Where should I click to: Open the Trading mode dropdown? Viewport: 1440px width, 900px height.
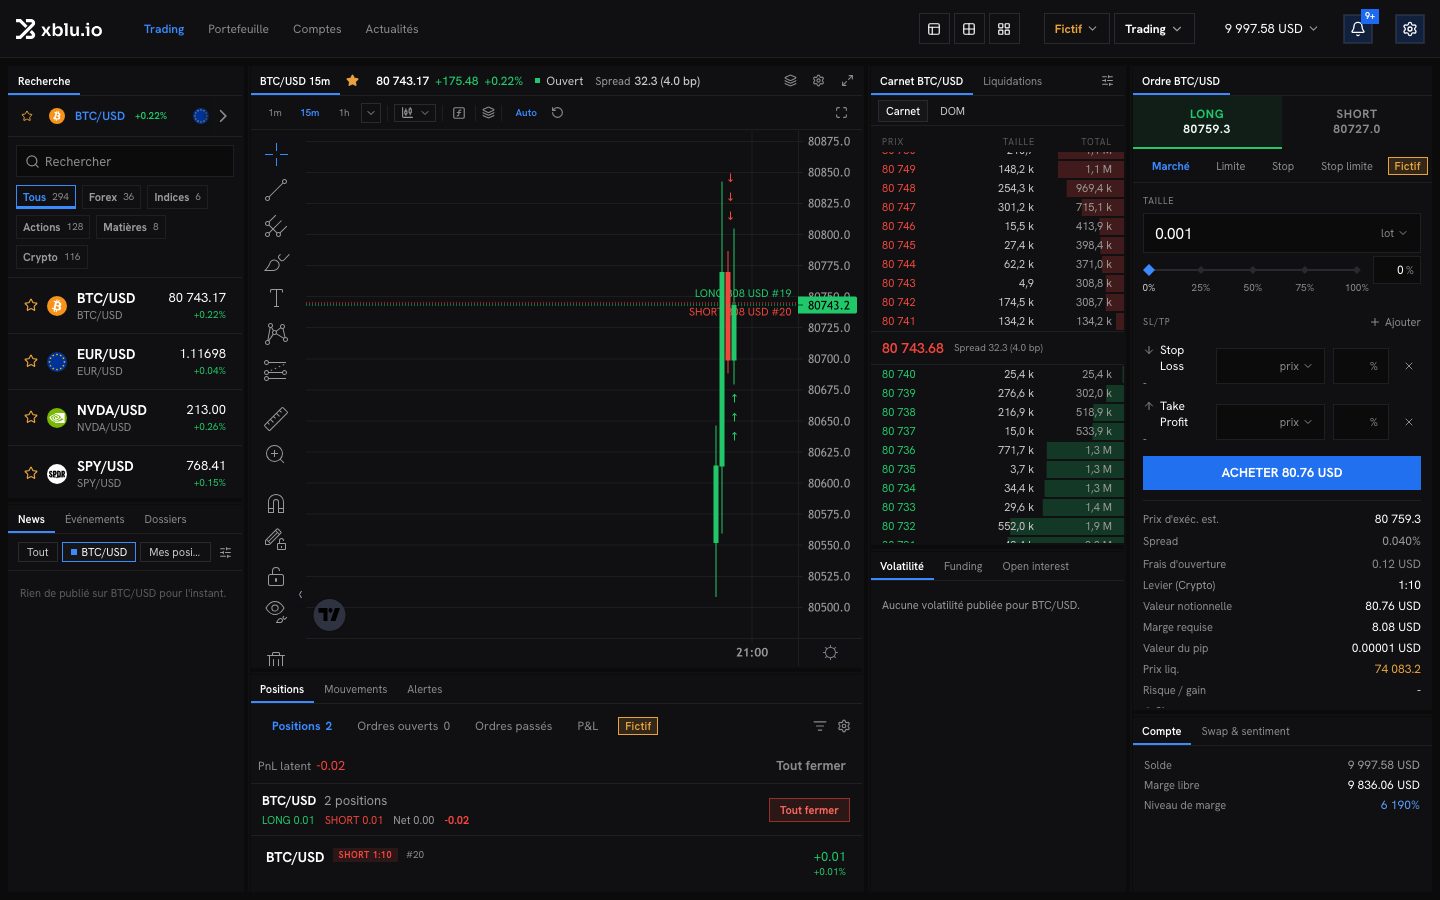(1153, 29)
